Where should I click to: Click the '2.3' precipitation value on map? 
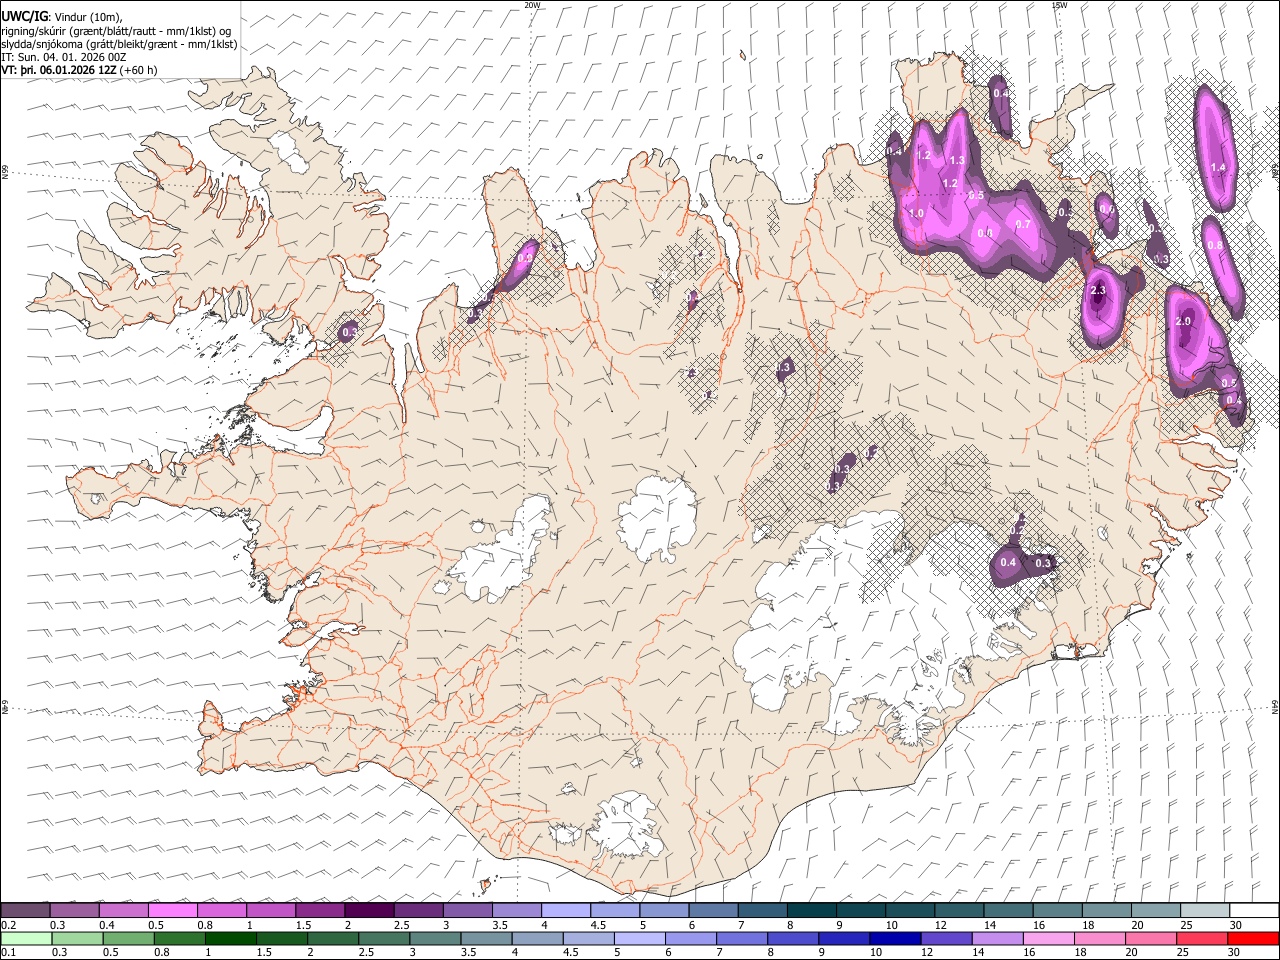[1098, 291]
